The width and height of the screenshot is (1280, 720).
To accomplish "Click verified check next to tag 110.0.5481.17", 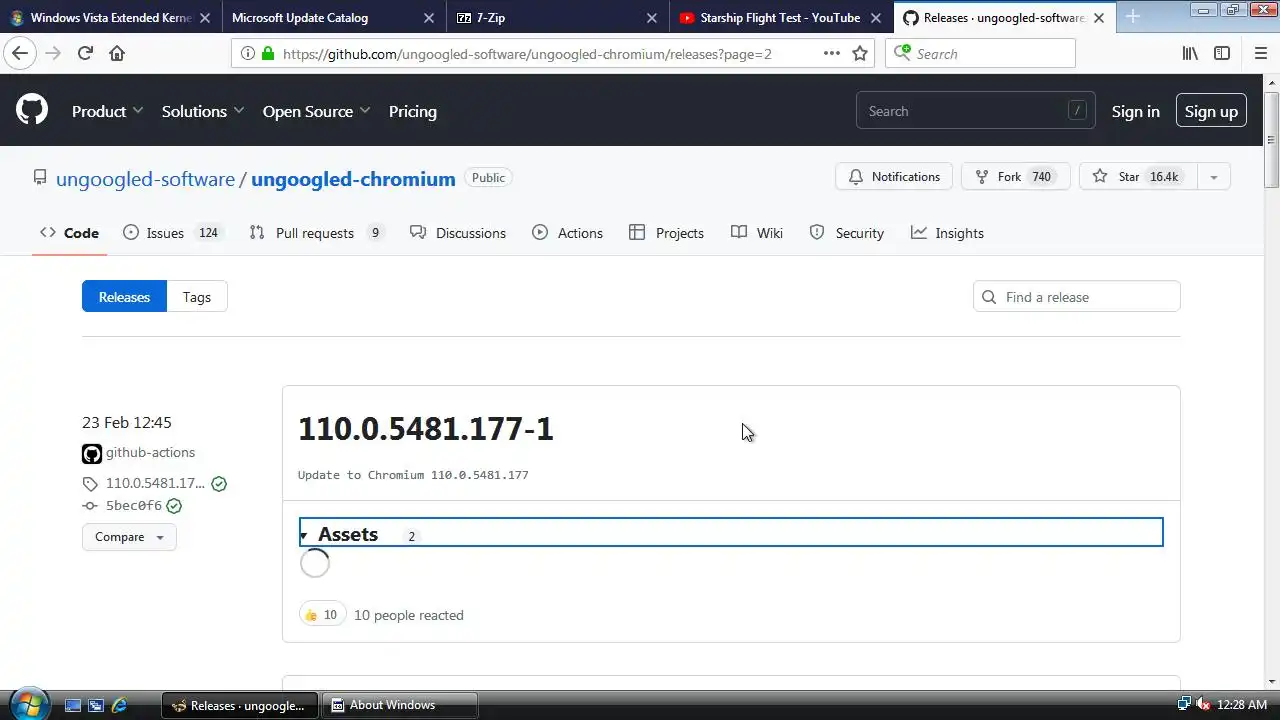I will tap(219, 483).
